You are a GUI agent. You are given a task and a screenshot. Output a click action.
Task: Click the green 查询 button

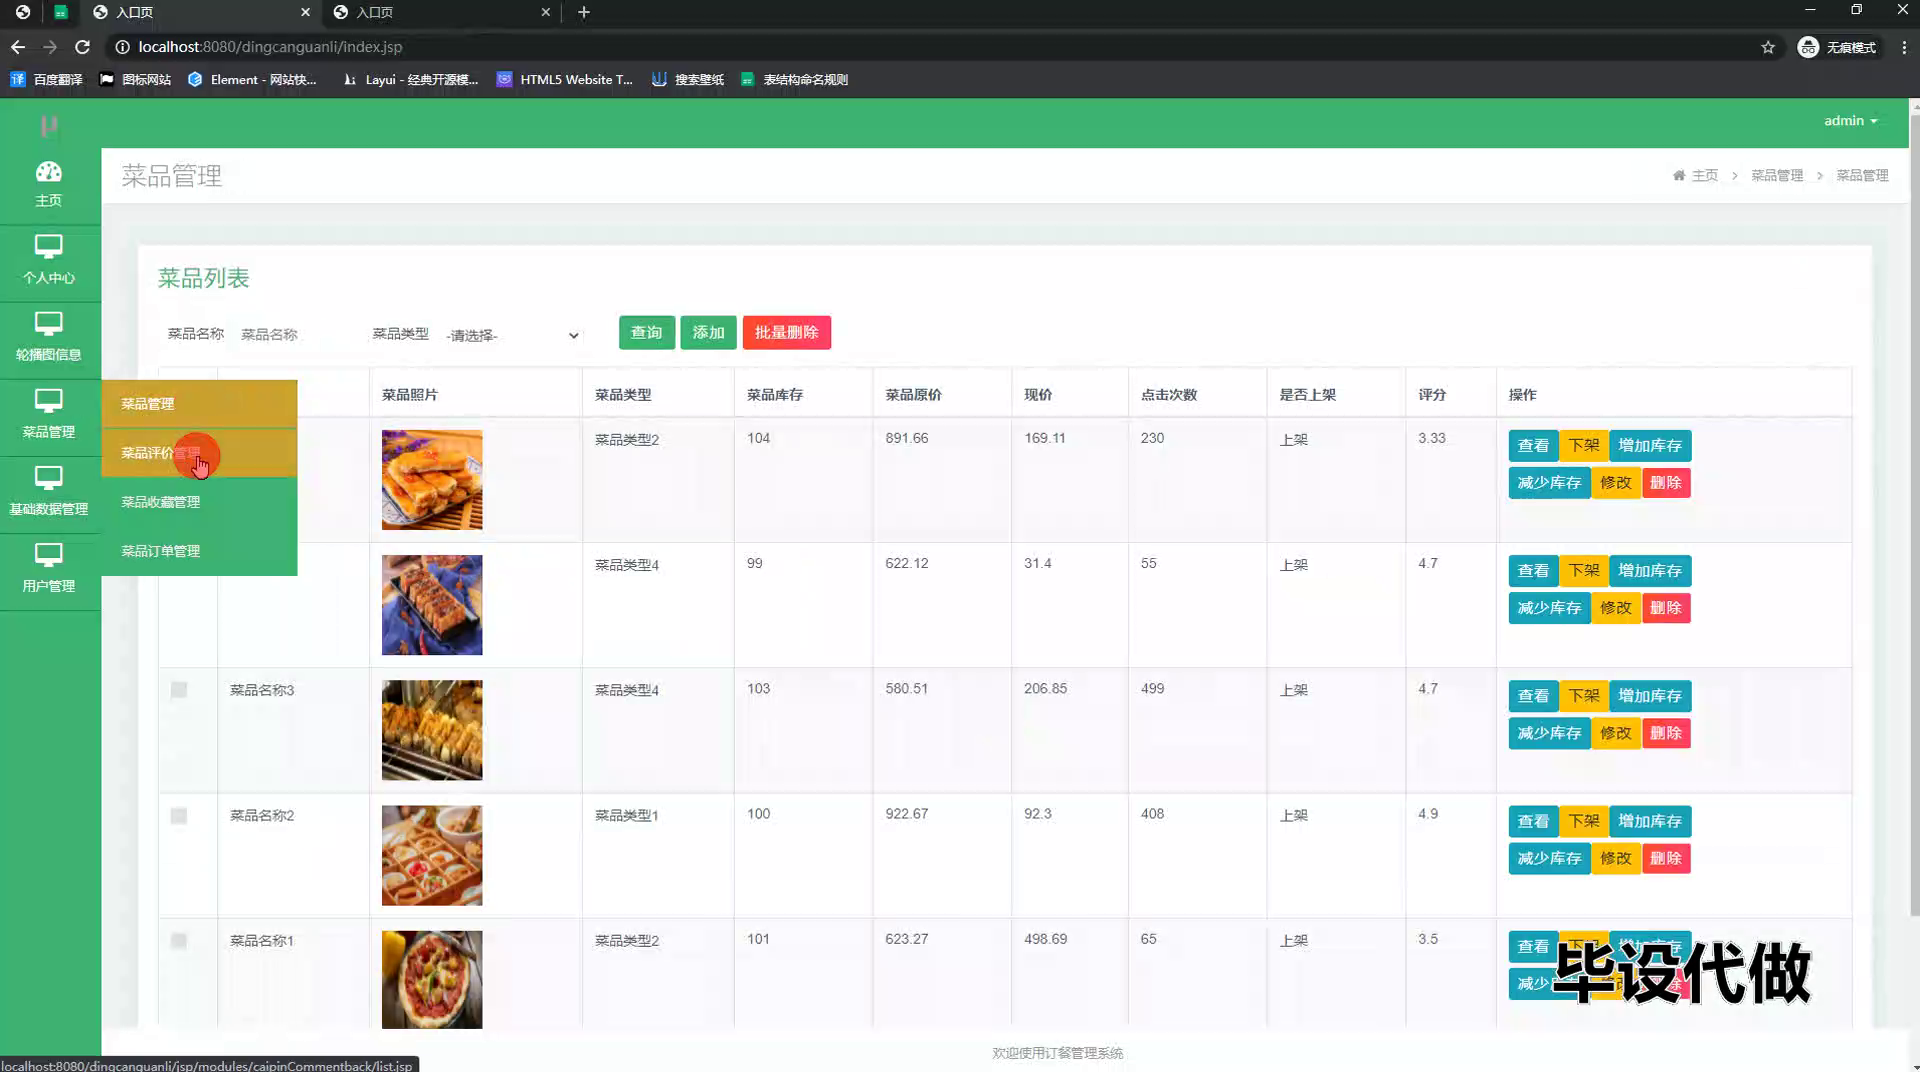[646, 332]
